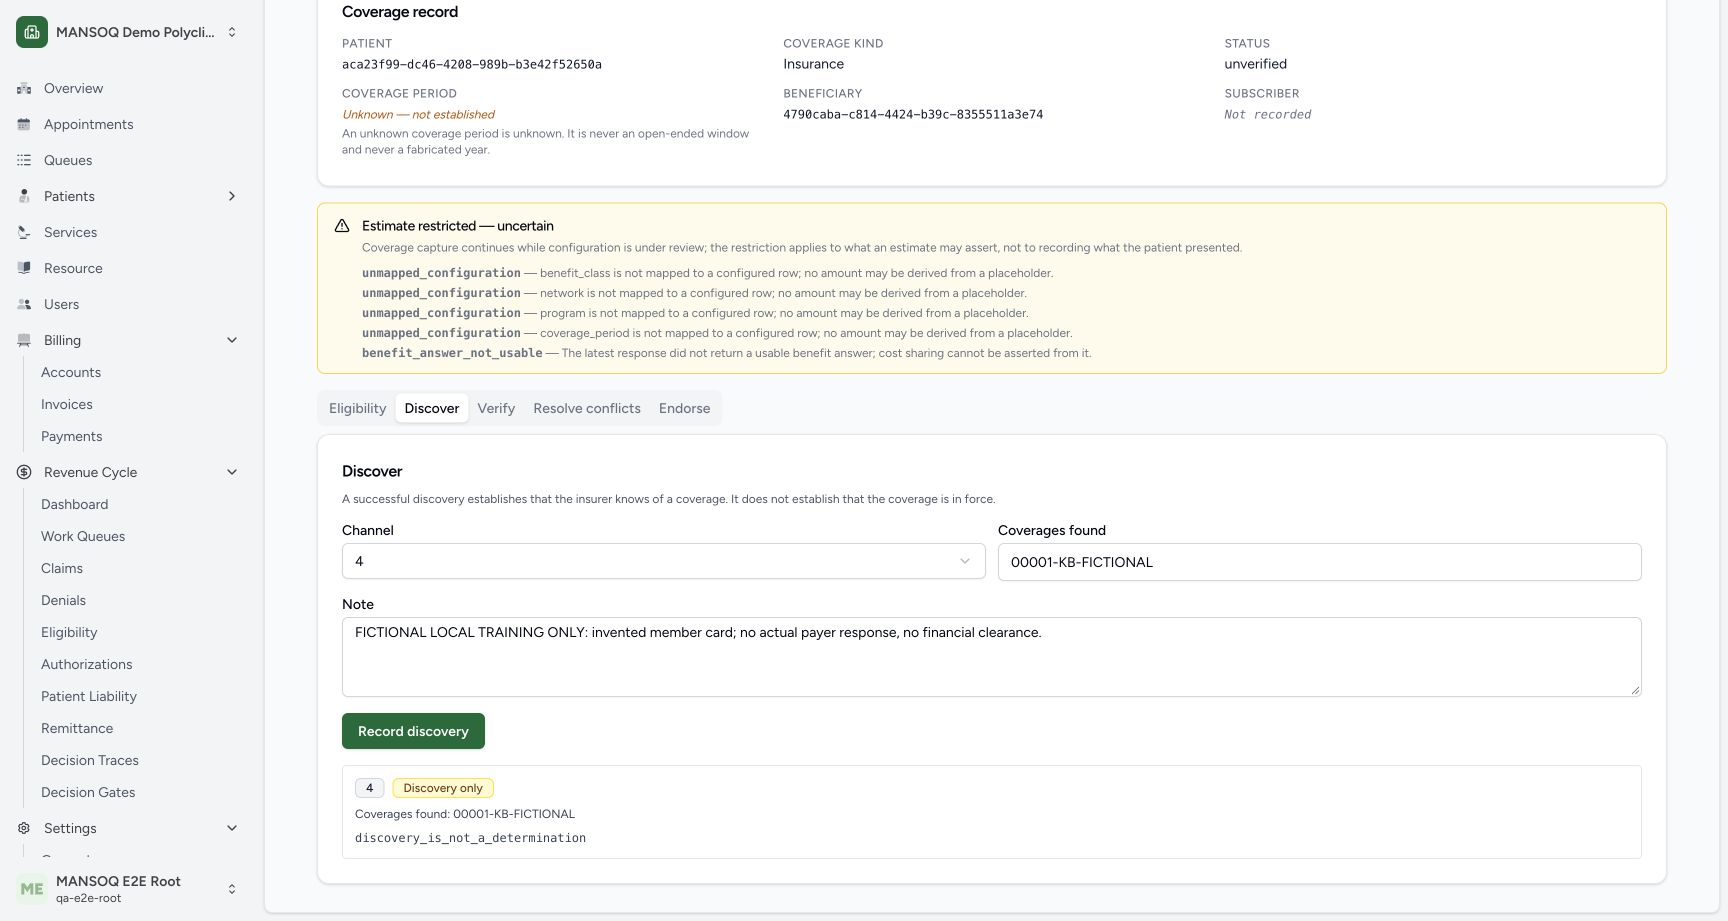This screenshot has width=1728, height=921.
Task: Click the ME user avatar
Action: point(32,888)
